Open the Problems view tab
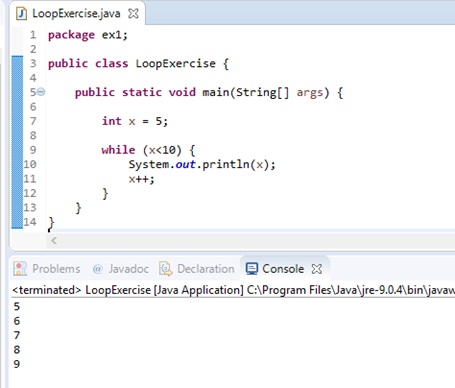 pyautogui.click(x=47, y=269)
